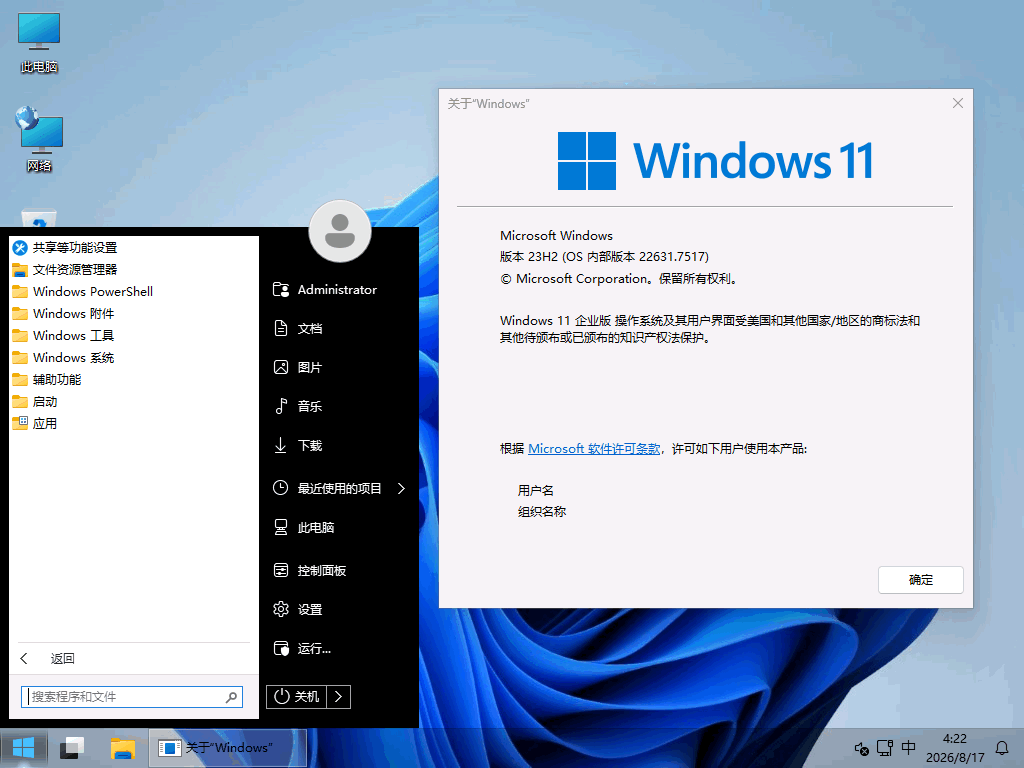Viewport: 1024px width, 768px height.
Task: Click the 设置 gear icon
Action: tap(281, 609)
